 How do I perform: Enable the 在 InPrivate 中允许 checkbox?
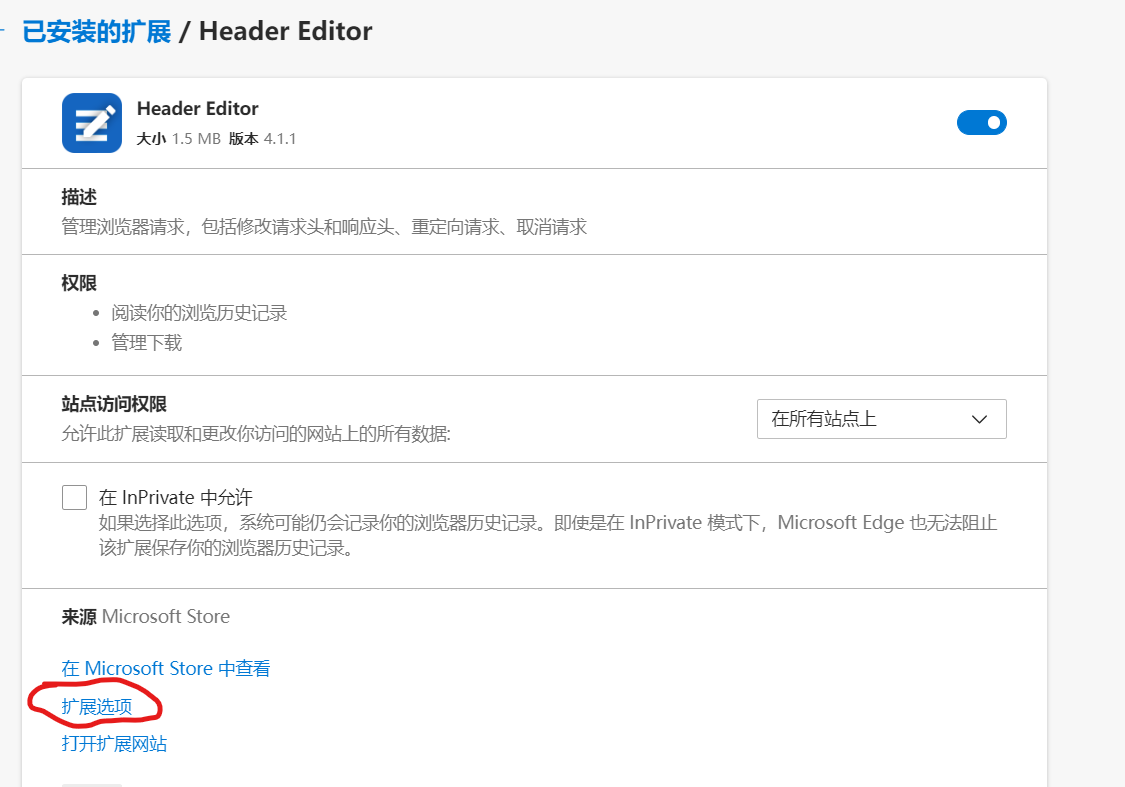pos(74,497)
